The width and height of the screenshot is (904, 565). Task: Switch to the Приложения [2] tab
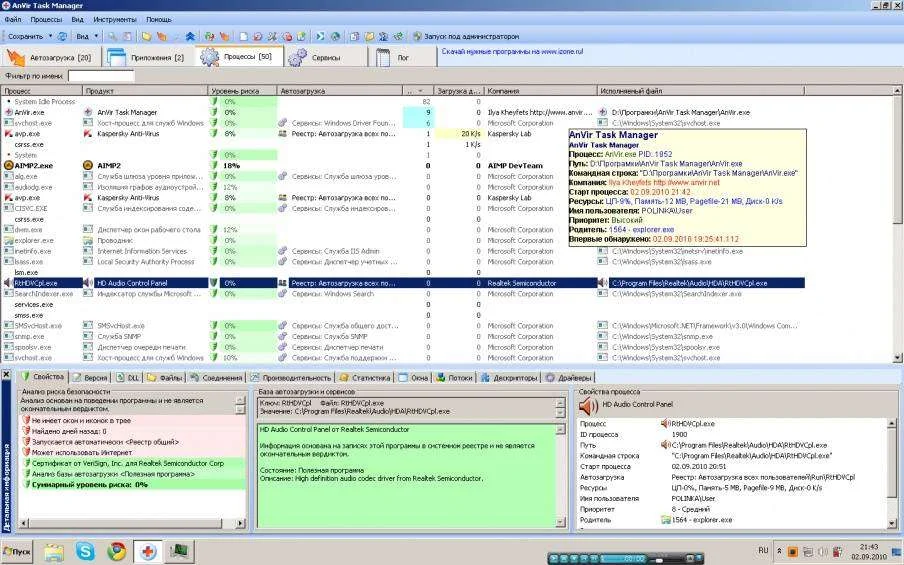click(147, 58)
